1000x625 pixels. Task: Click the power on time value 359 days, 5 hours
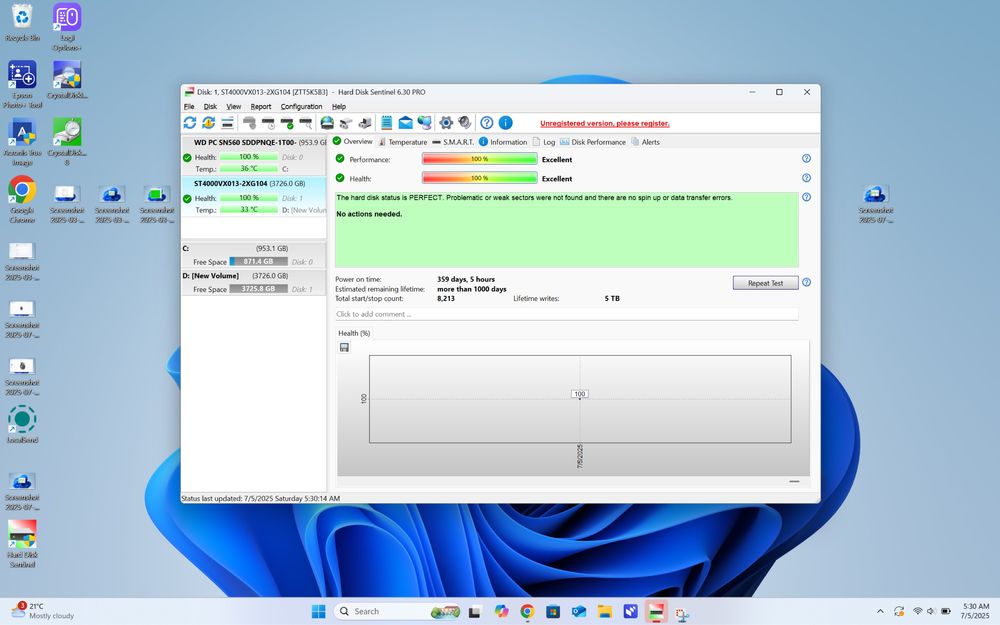pos(466,279)
